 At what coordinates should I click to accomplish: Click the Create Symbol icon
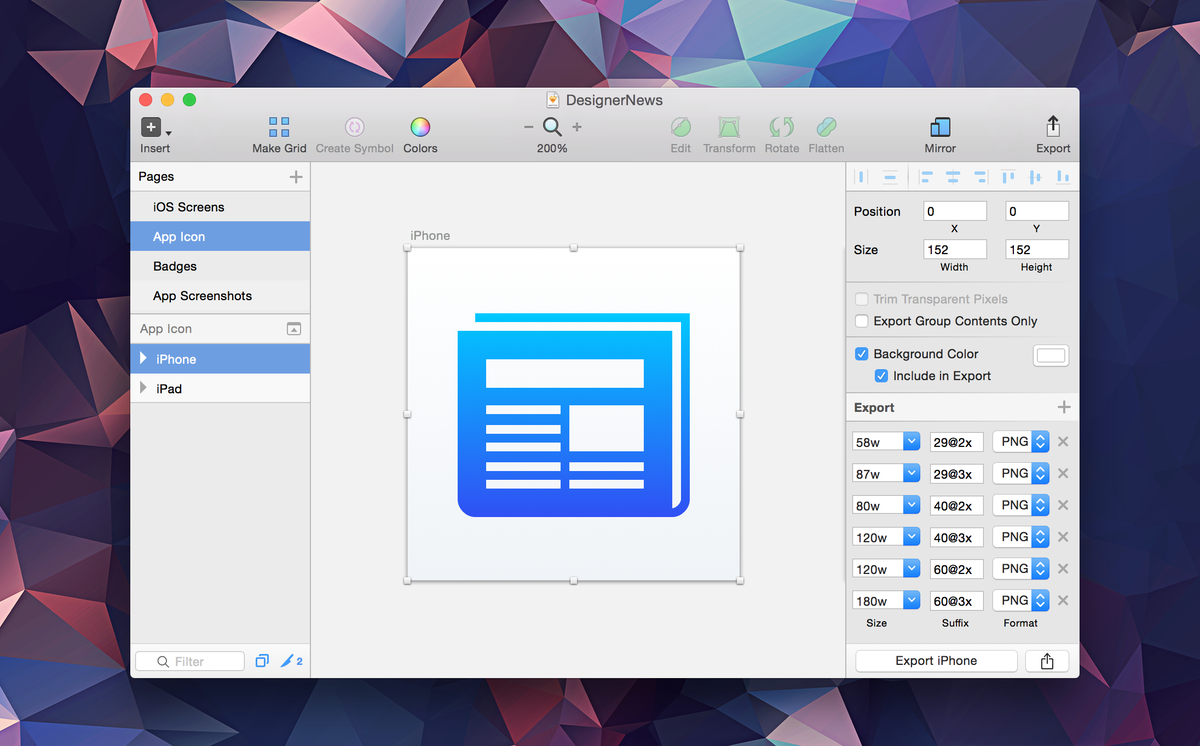[x=354, y=127]
